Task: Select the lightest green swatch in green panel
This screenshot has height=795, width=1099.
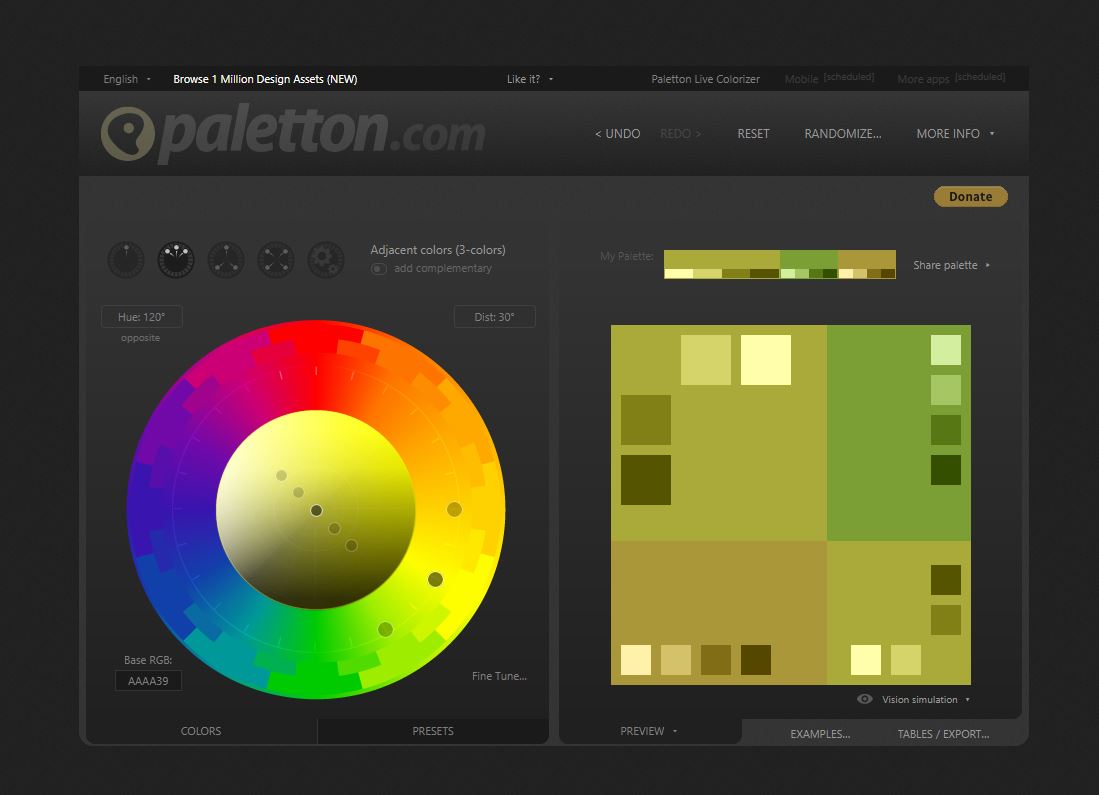Action: [x=946, y=350]
